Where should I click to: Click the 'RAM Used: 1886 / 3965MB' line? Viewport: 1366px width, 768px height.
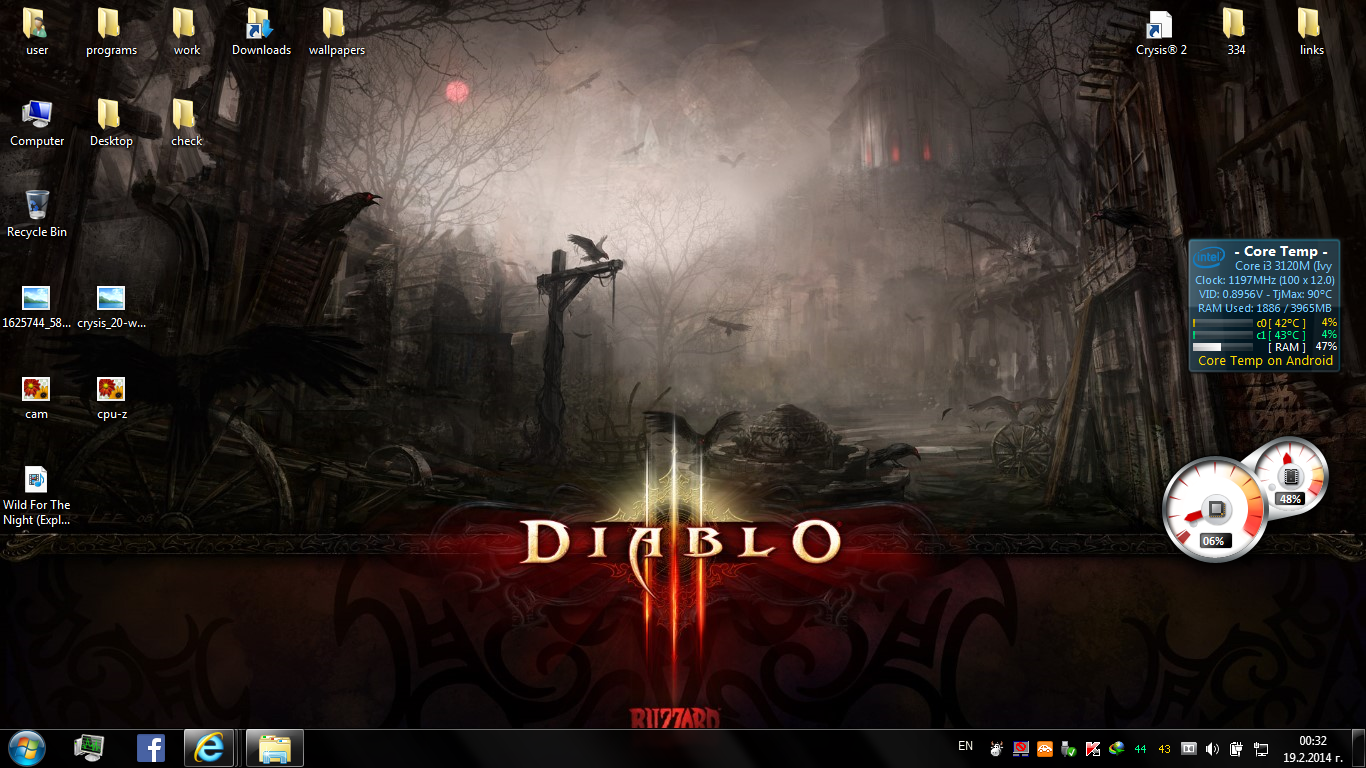1265,308
